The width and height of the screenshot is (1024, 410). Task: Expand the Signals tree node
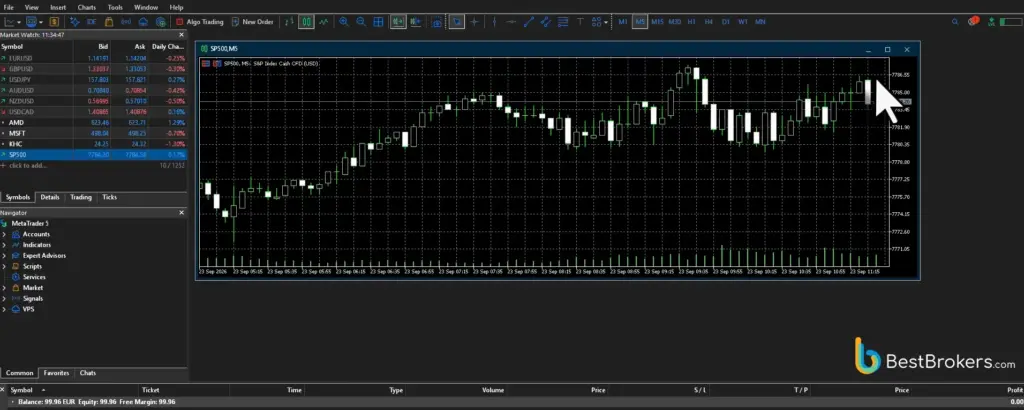pyautogui.click(x=4, y=298)
